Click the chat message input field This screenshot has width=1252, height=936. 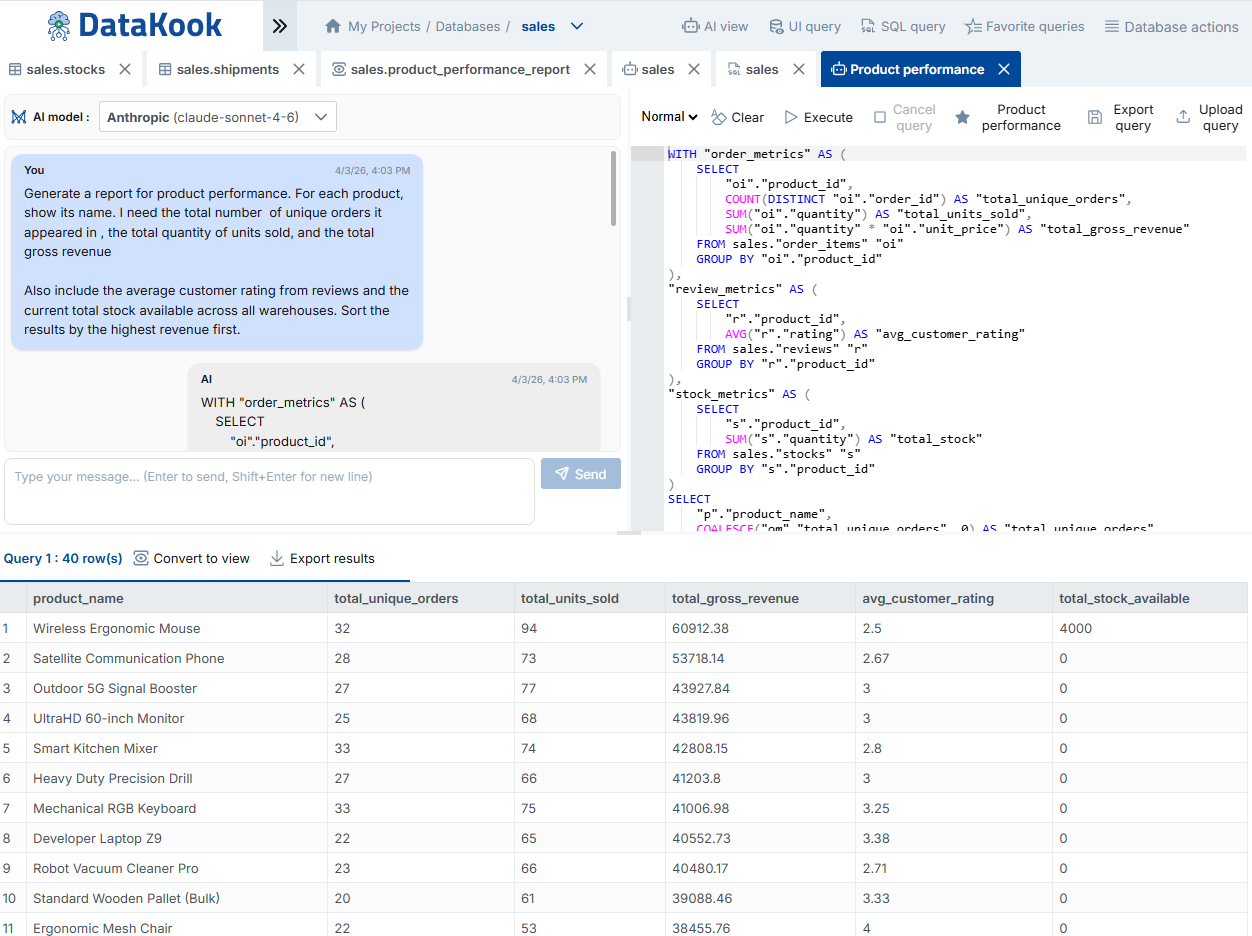269,490
